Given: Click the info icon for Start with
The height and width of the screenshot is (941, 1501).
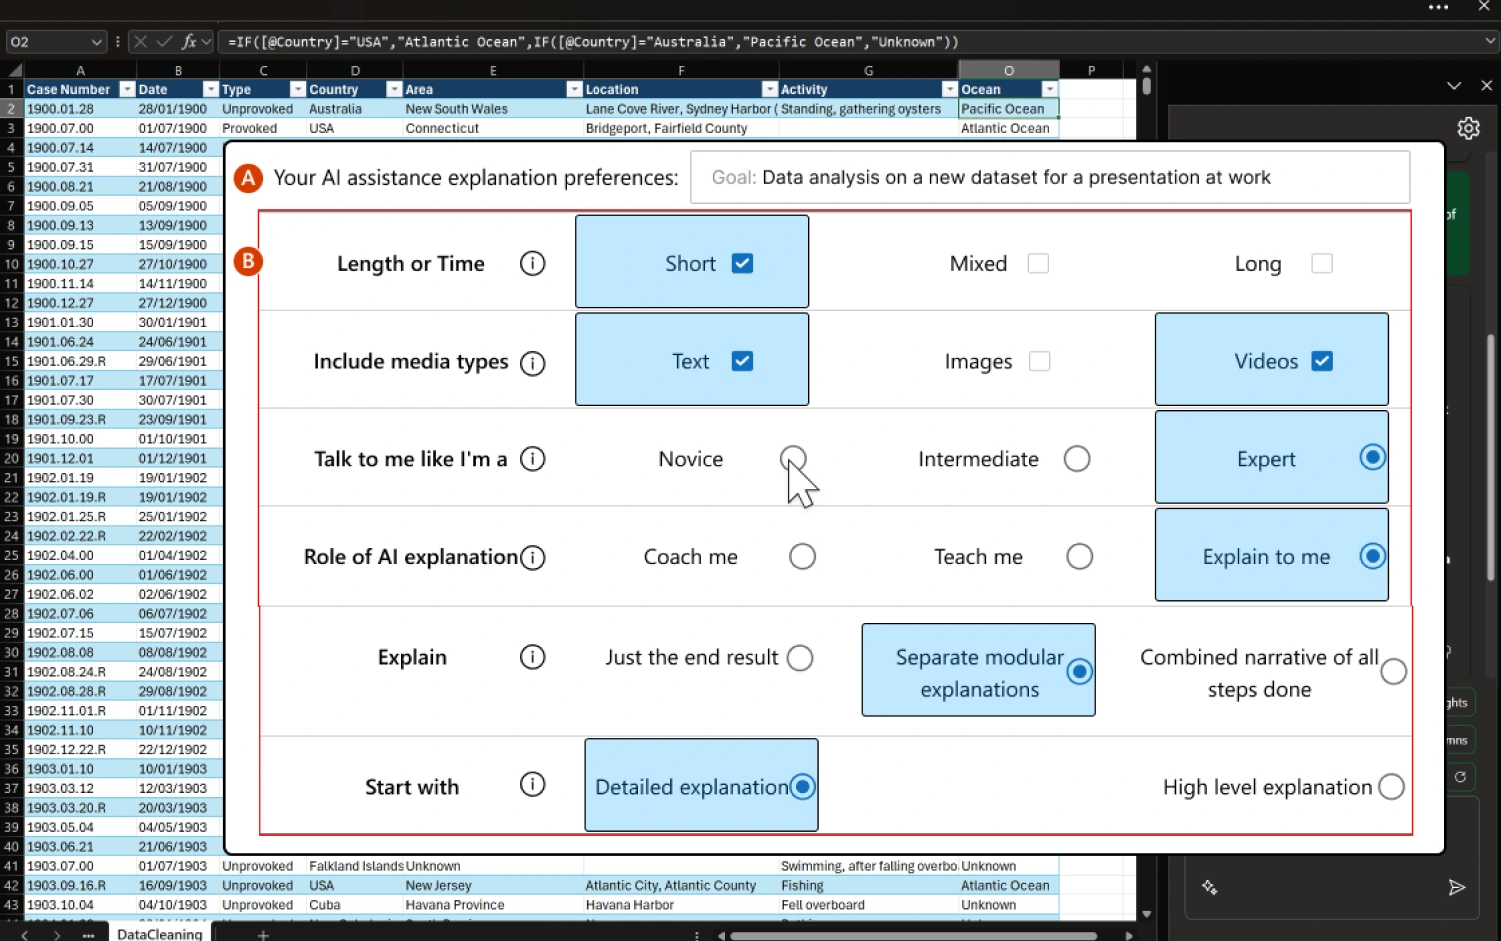Looking at the screenshot, I should coord(532,784).
